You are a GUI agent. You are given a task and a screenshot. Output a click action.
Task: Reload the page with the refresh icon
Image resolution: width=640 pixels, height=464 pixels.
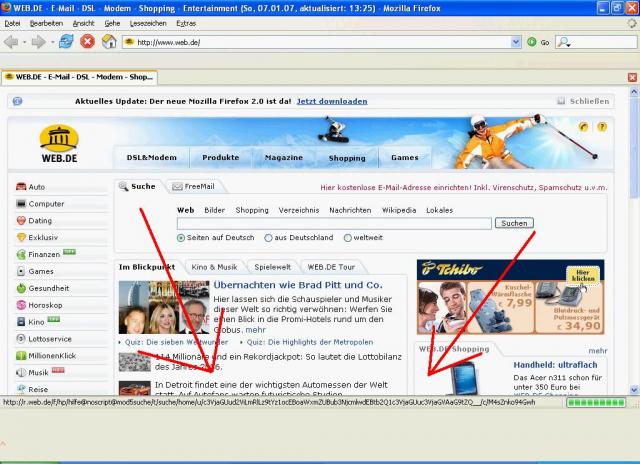(x=66, y=42)
